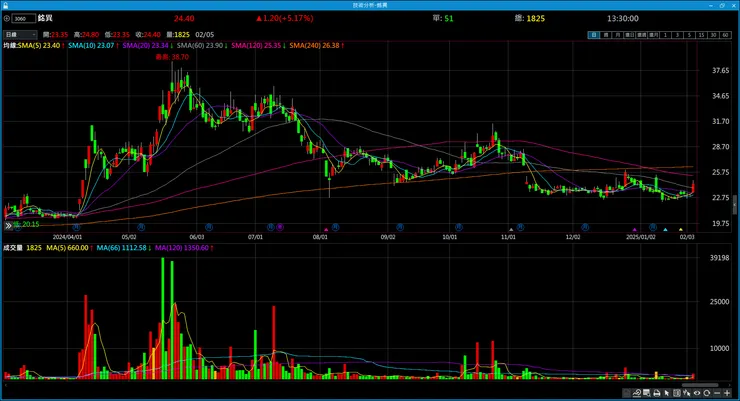Refresh the chart with the circular arrow icon
The image size is (740, 401).
[706, 393]
